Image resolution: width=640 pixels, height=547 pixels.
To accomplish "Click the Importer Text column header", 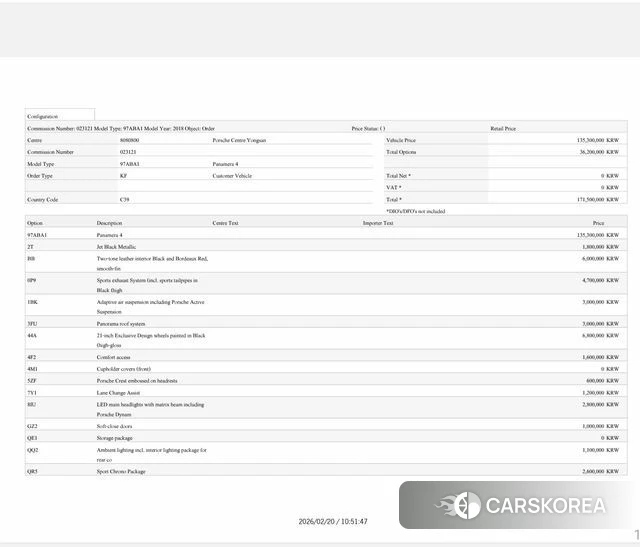I will pos(378,223).
